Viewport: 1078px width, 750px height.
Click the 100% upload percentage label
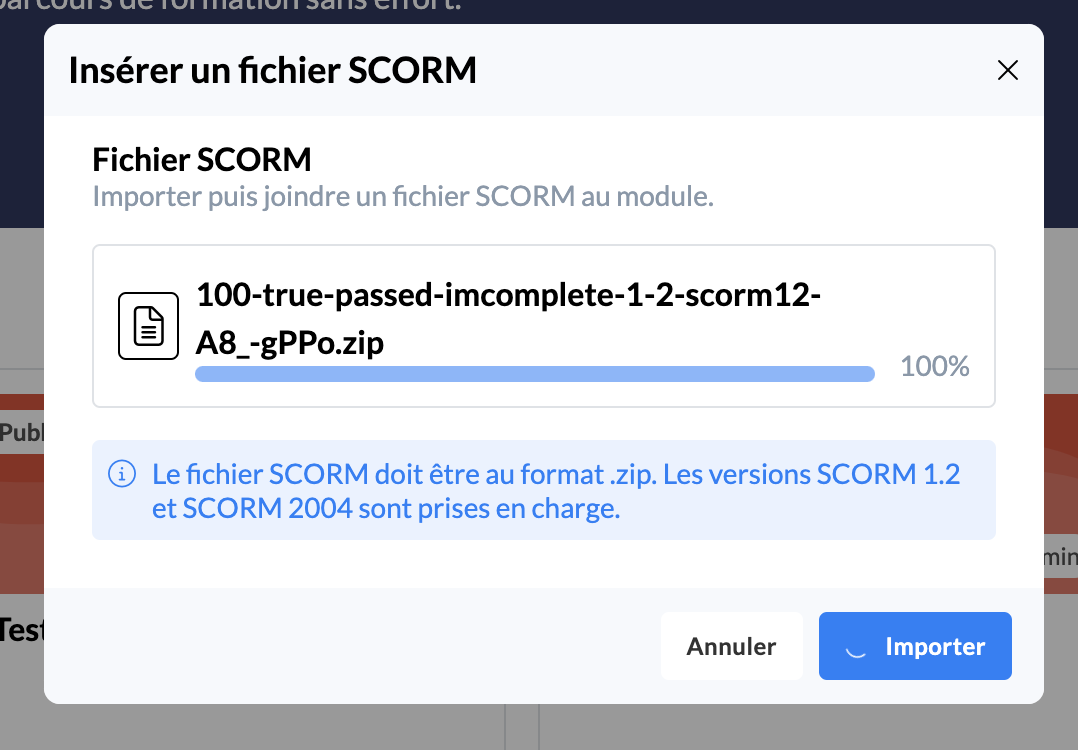tap(934, 366)
